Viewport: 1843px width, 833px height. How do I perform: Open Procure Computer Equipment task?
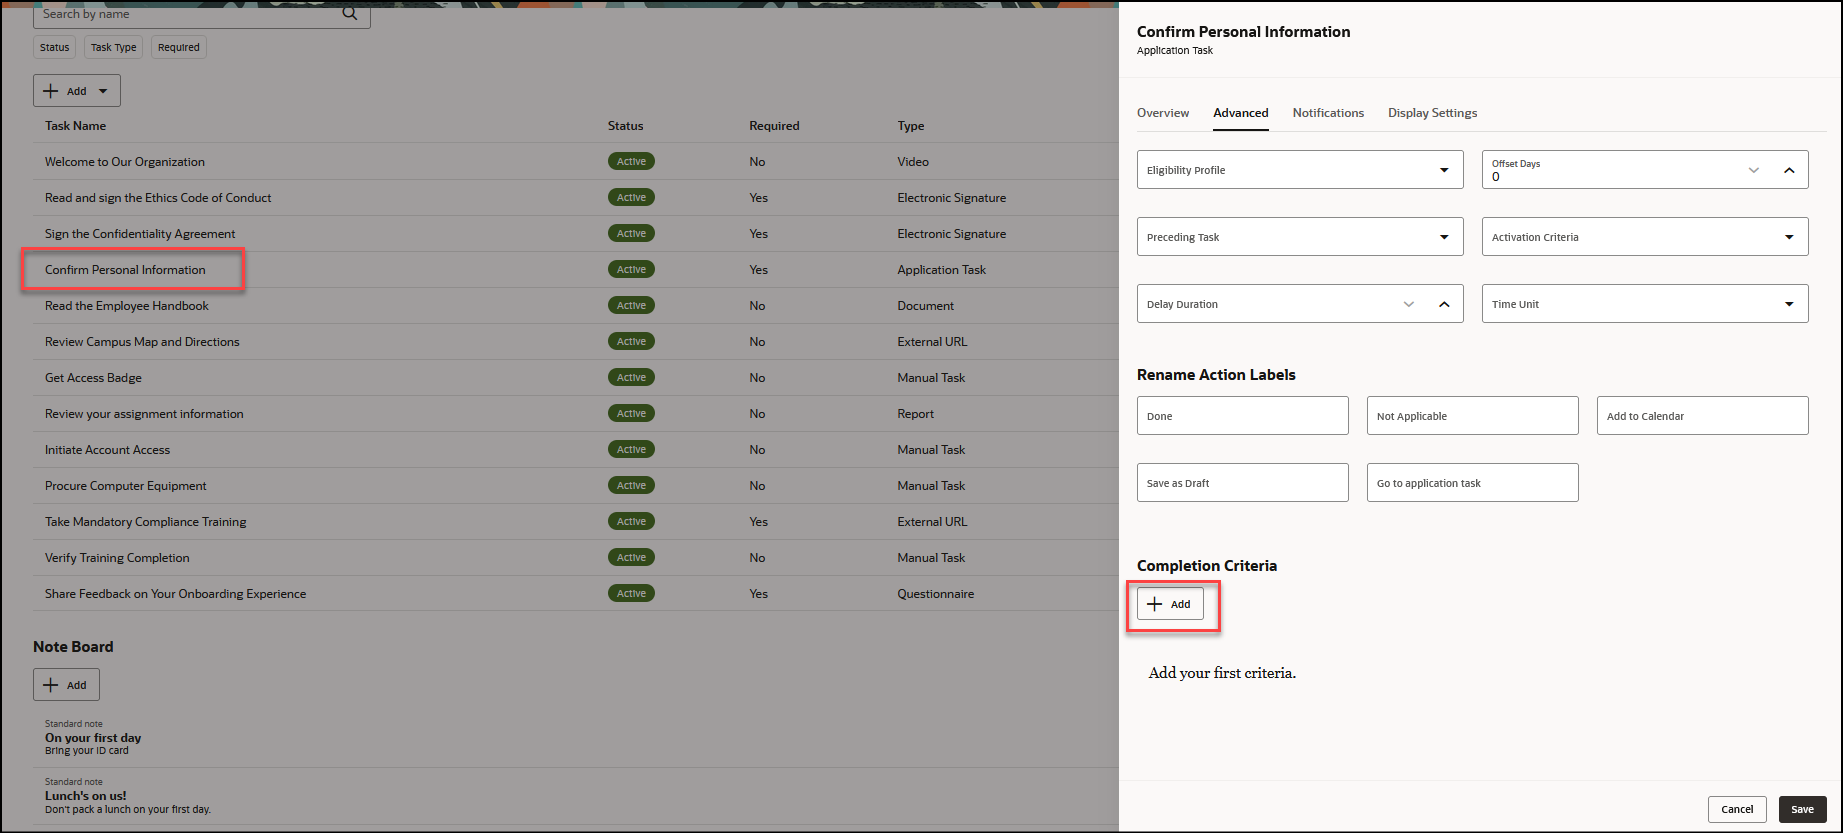tap(126, 486)
